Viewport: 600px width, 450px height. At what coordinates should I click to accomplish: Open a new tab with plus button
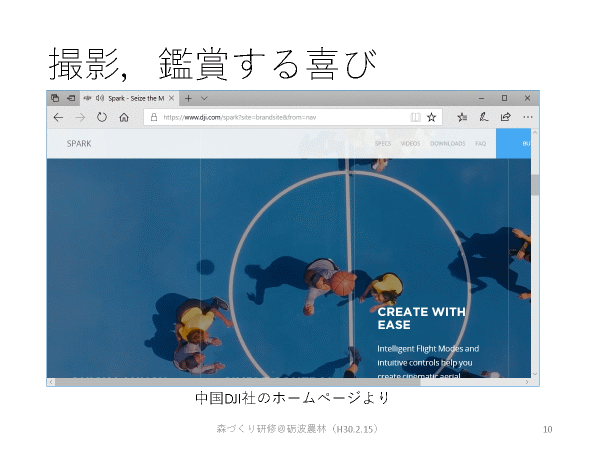(188, 99)
